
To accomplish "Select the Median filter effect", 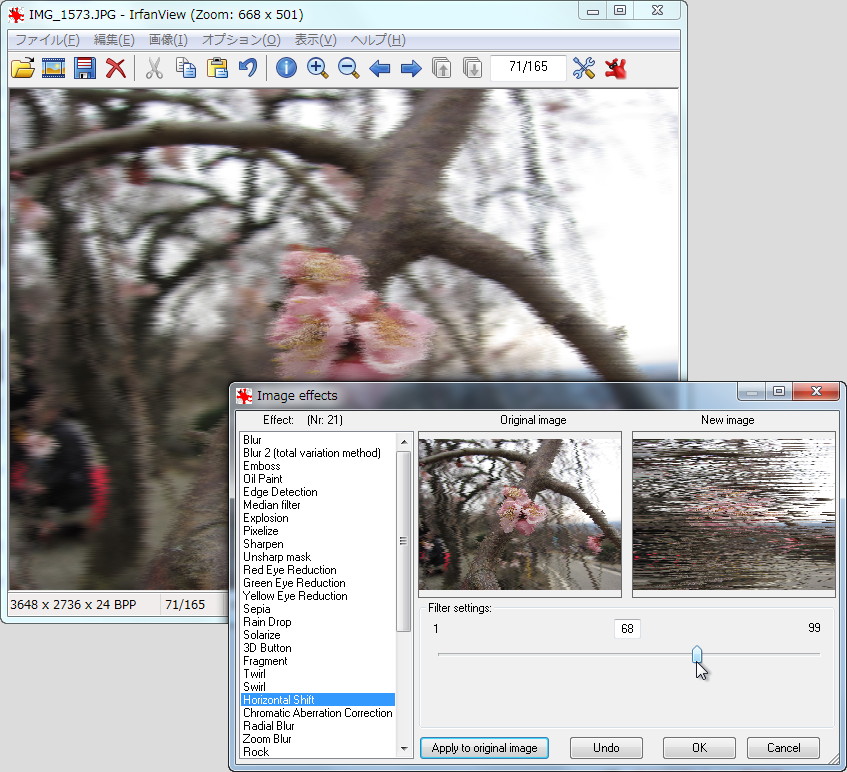I will pos(272,505).
